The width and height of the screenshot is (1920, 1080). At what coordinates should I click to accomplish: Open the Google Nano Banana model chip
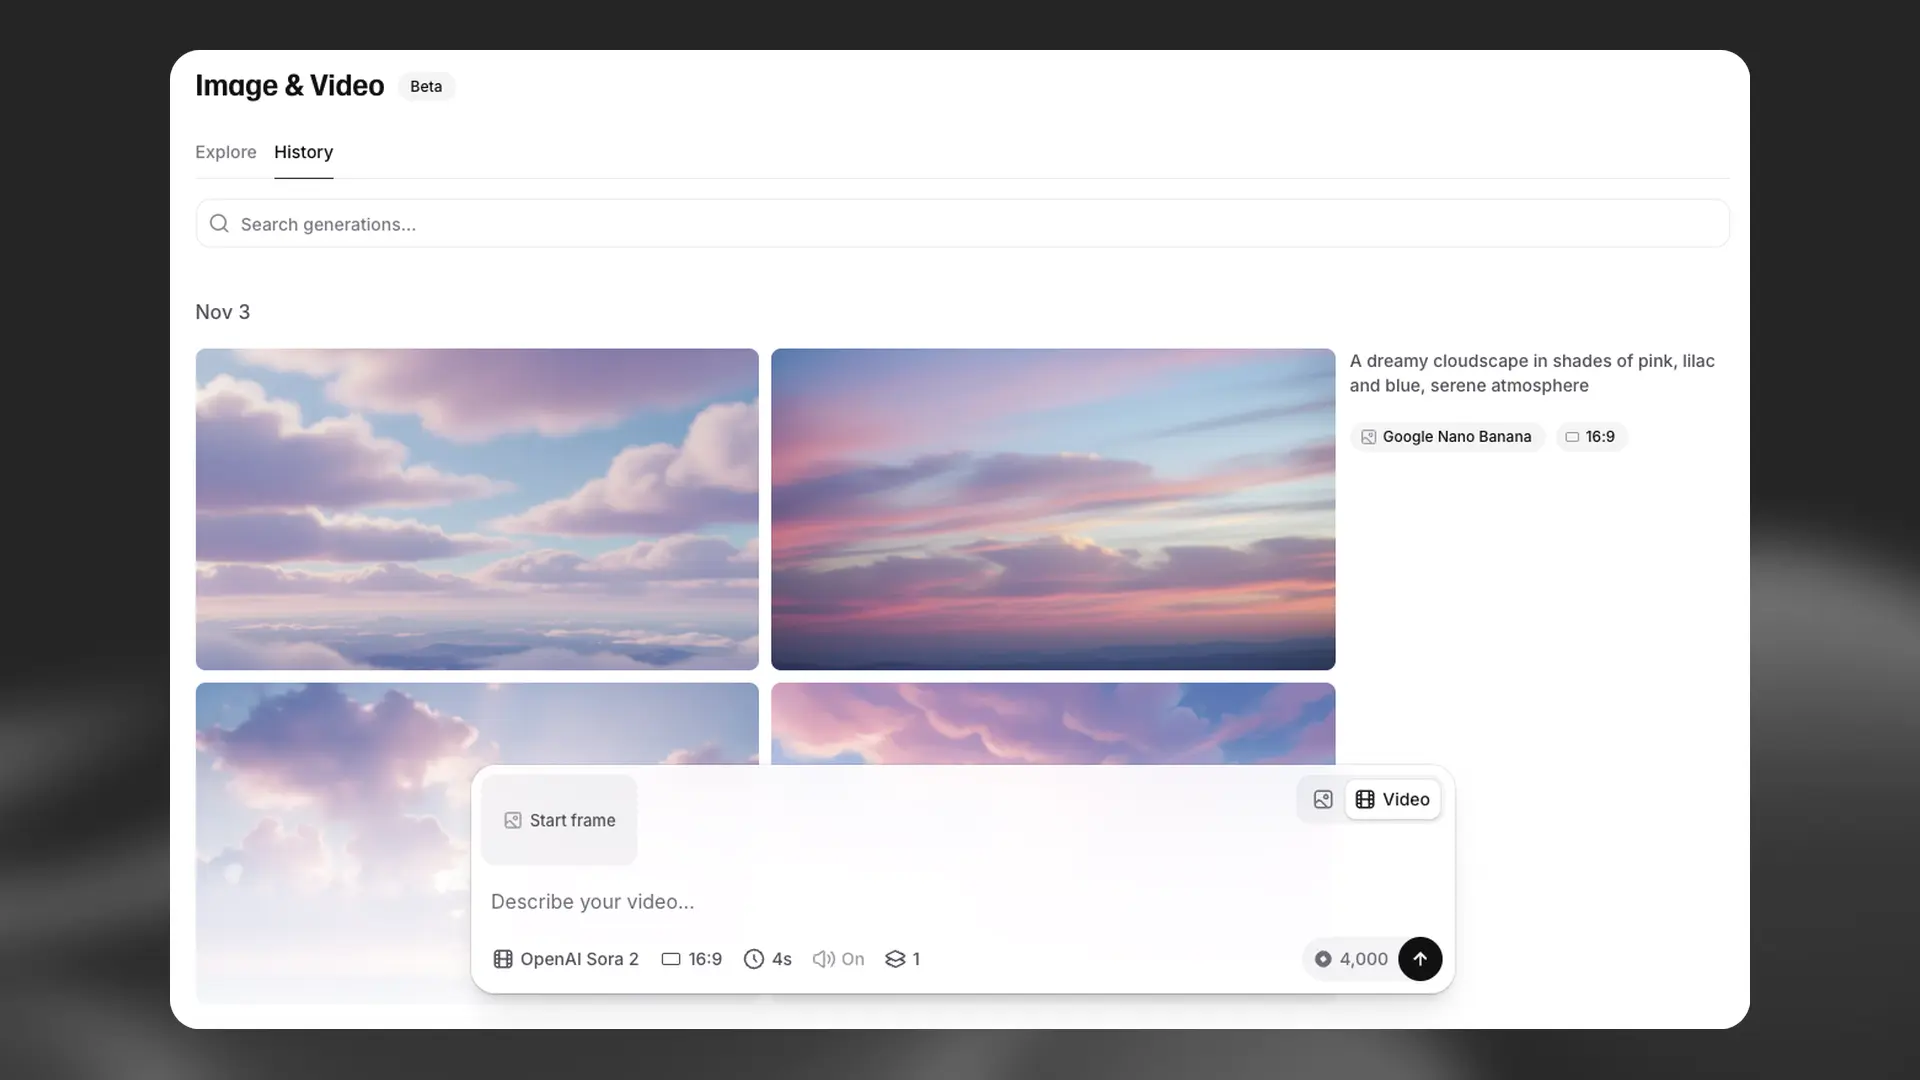tap(1446, 436)
